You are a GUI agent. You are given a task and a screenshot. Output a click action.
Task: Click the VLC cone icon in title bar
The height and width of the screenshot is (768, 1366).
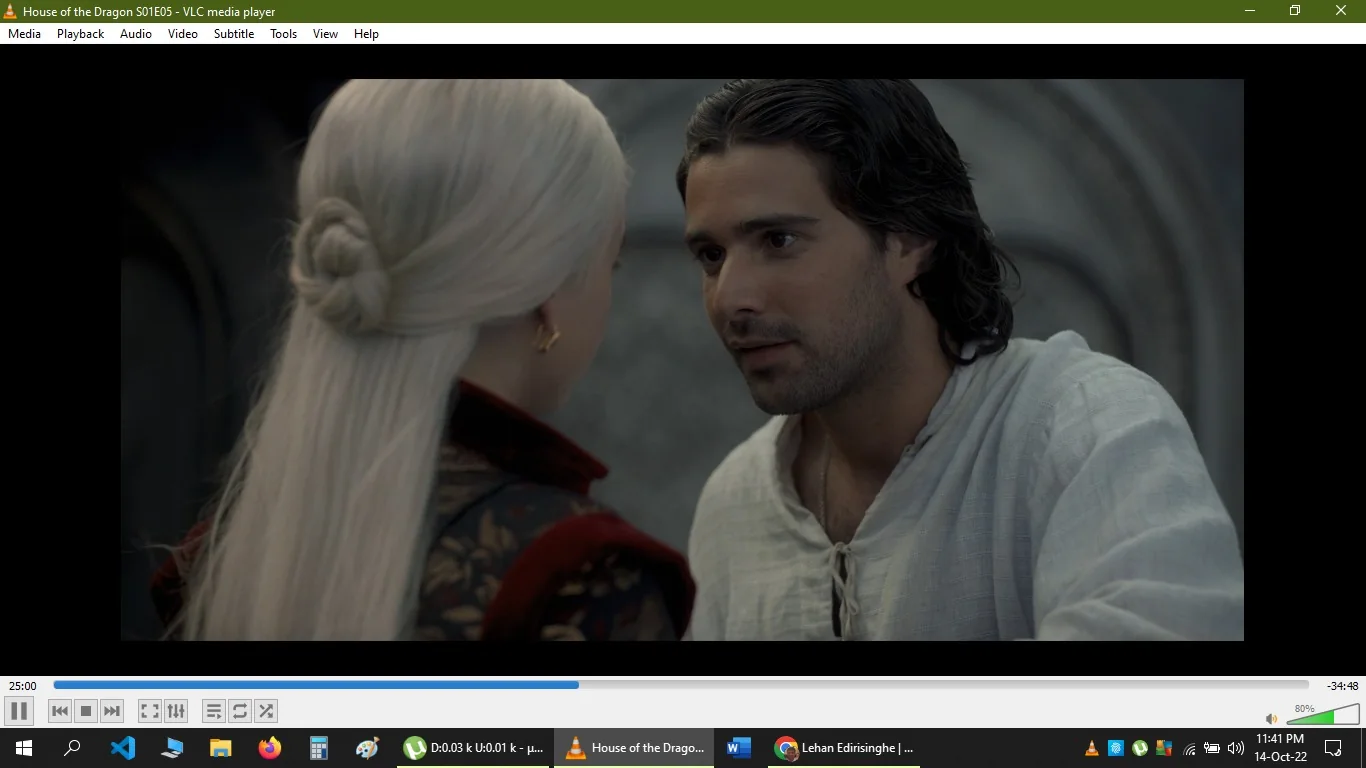(x=10, y=11)
